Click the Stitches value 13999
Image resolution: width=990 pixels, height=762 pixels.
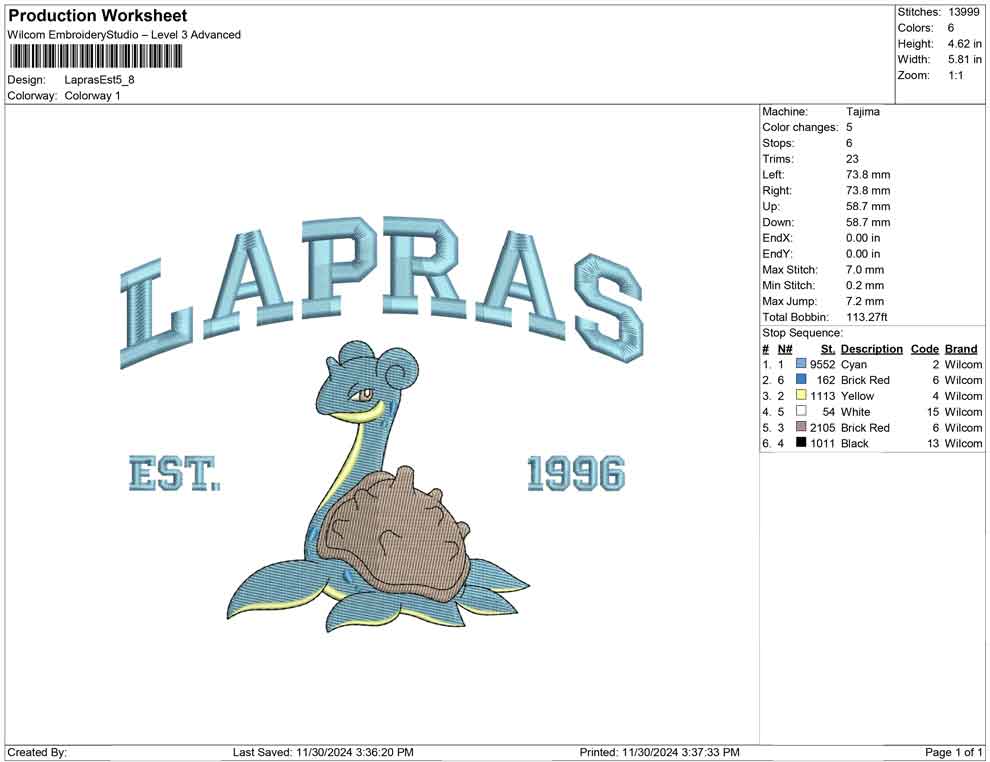pyautogui.click(x=963, y=12)
